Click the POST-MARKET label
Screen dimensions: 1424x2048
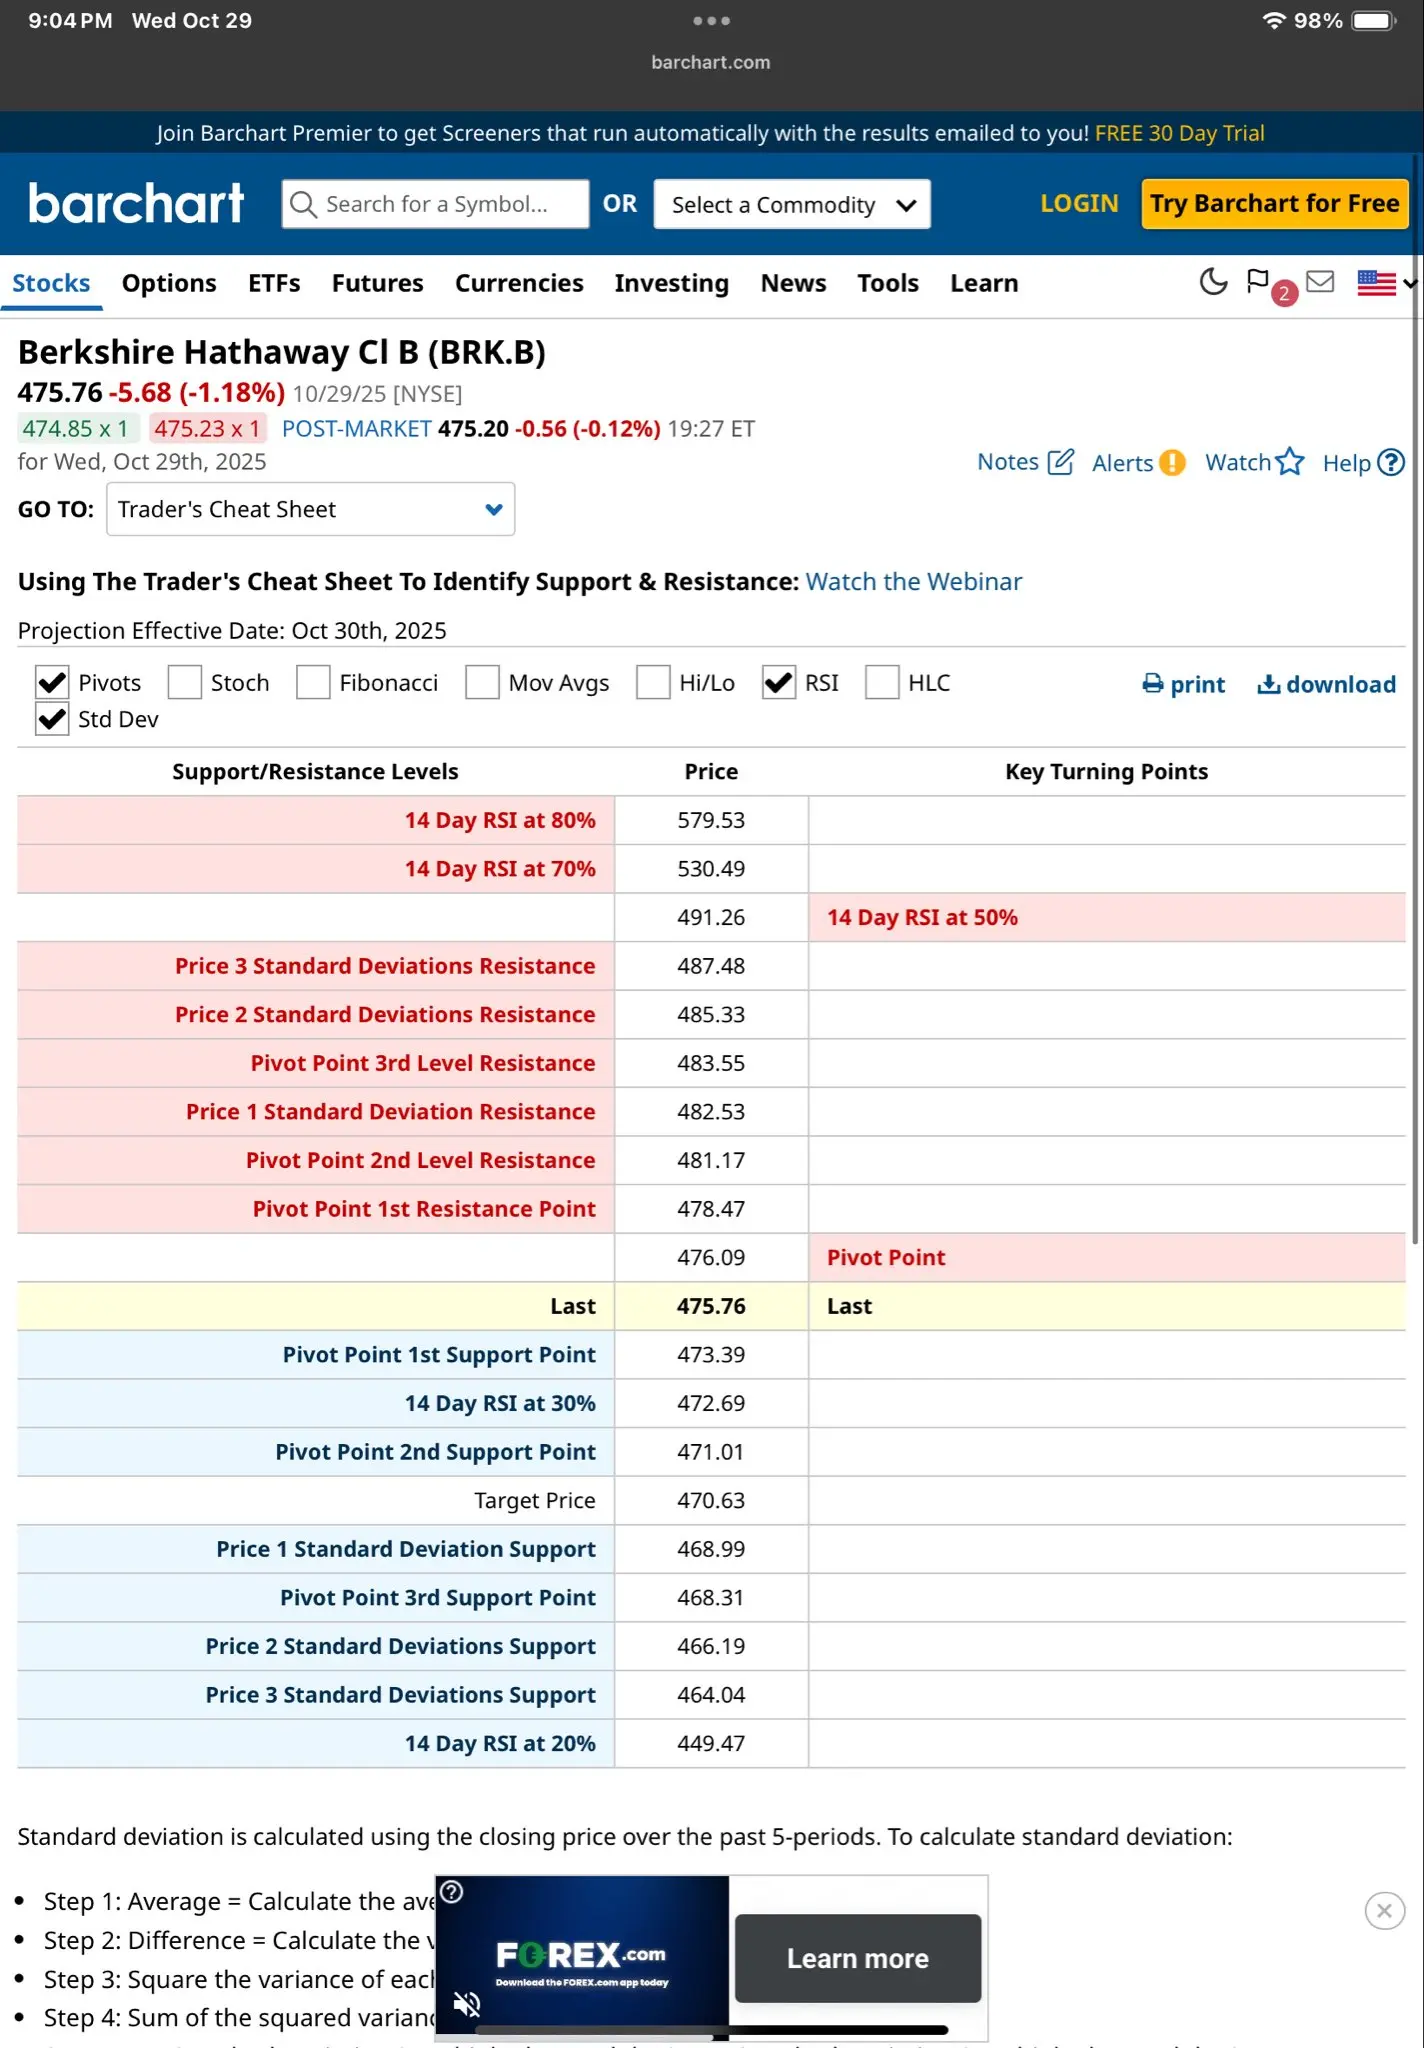356,428
